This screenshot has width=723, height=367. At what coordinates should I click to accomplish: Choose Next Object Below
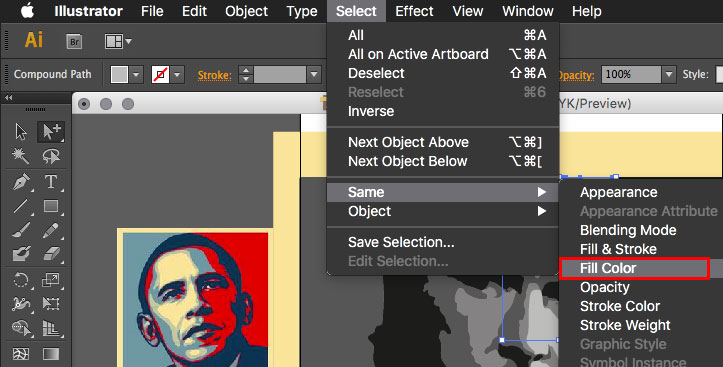point(443,161)
